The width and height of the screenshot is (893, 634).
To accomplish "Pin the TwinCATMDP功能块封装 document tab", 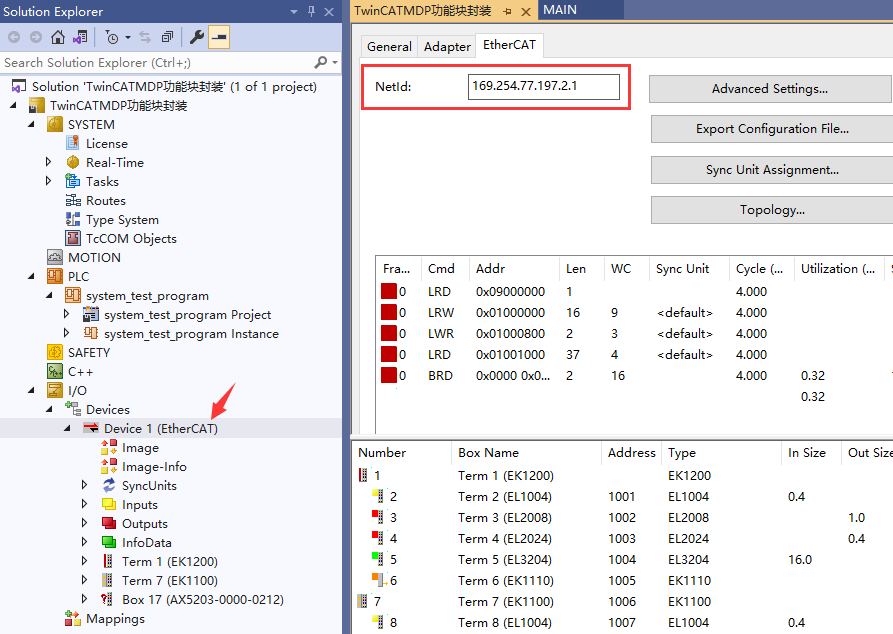I will (507, 11).
